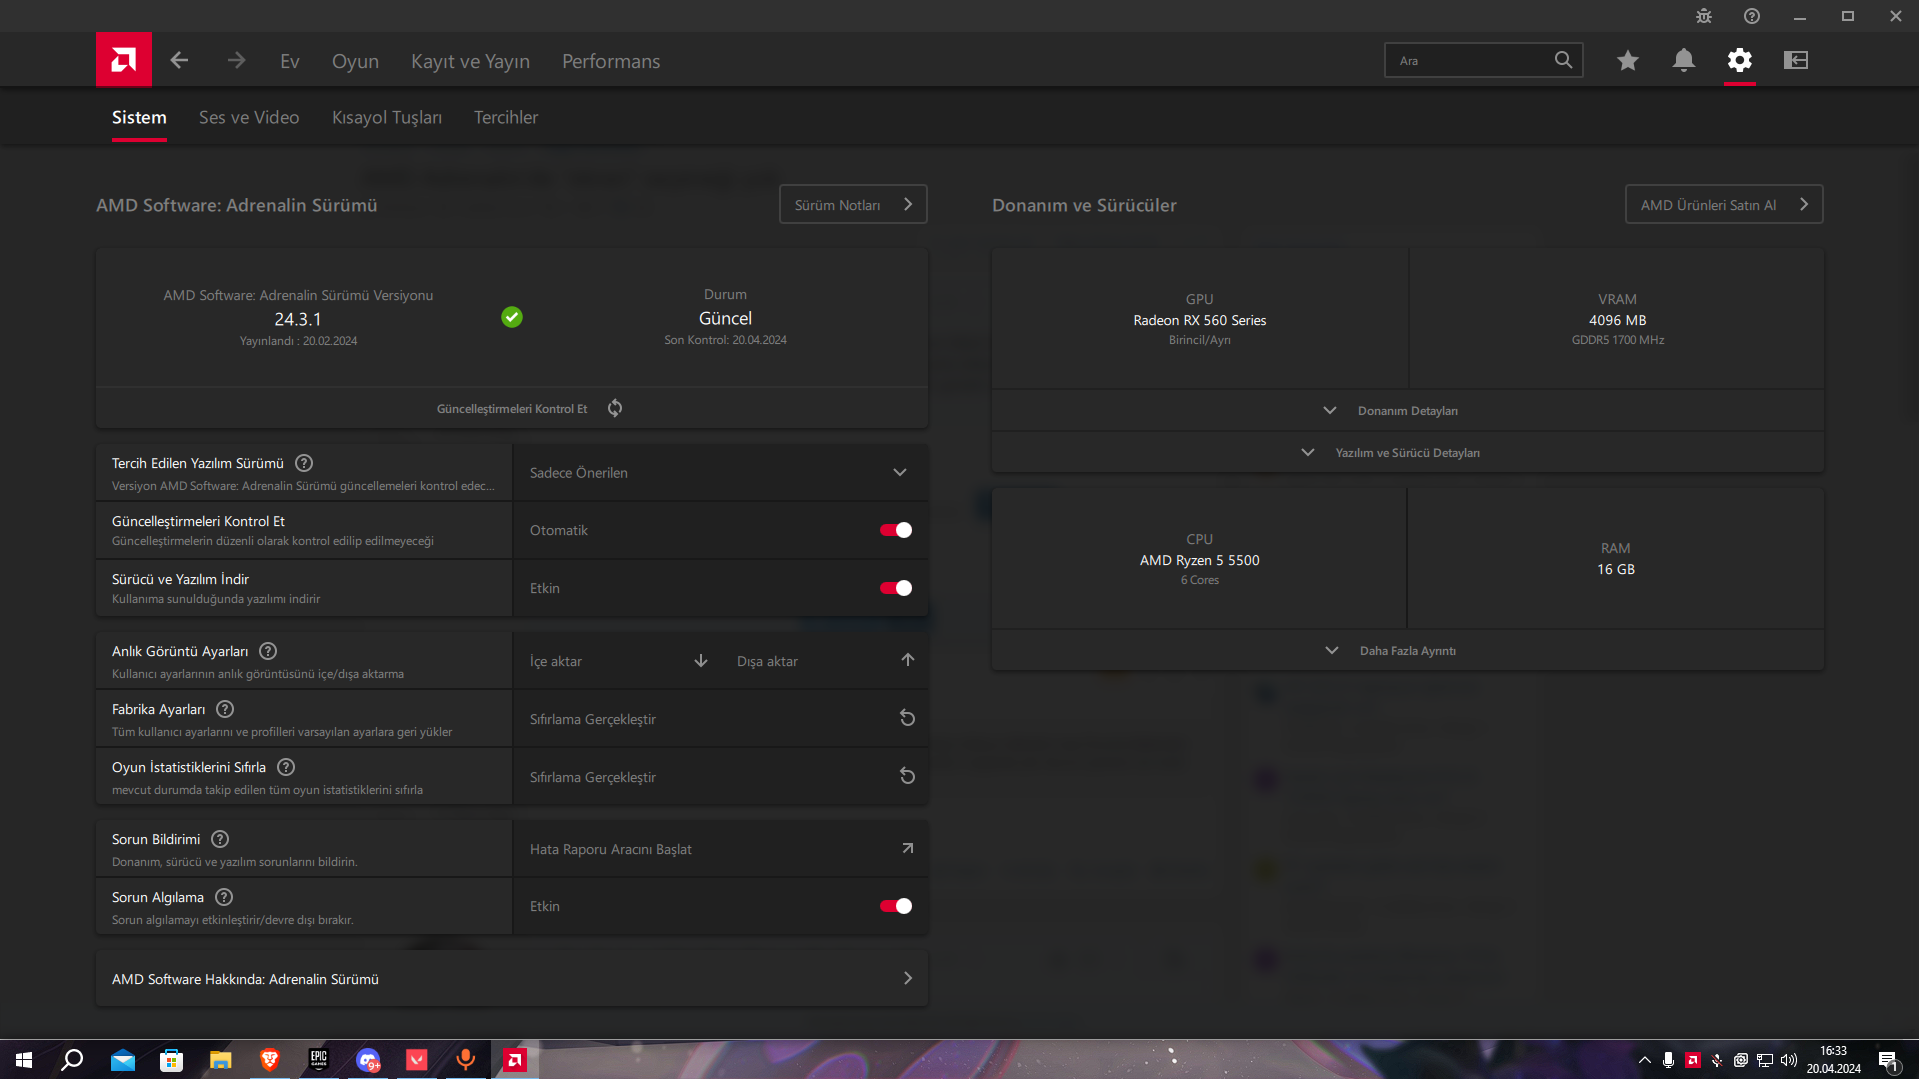Open favorites star icon

pyautogui.click(x=1628, y=60)
